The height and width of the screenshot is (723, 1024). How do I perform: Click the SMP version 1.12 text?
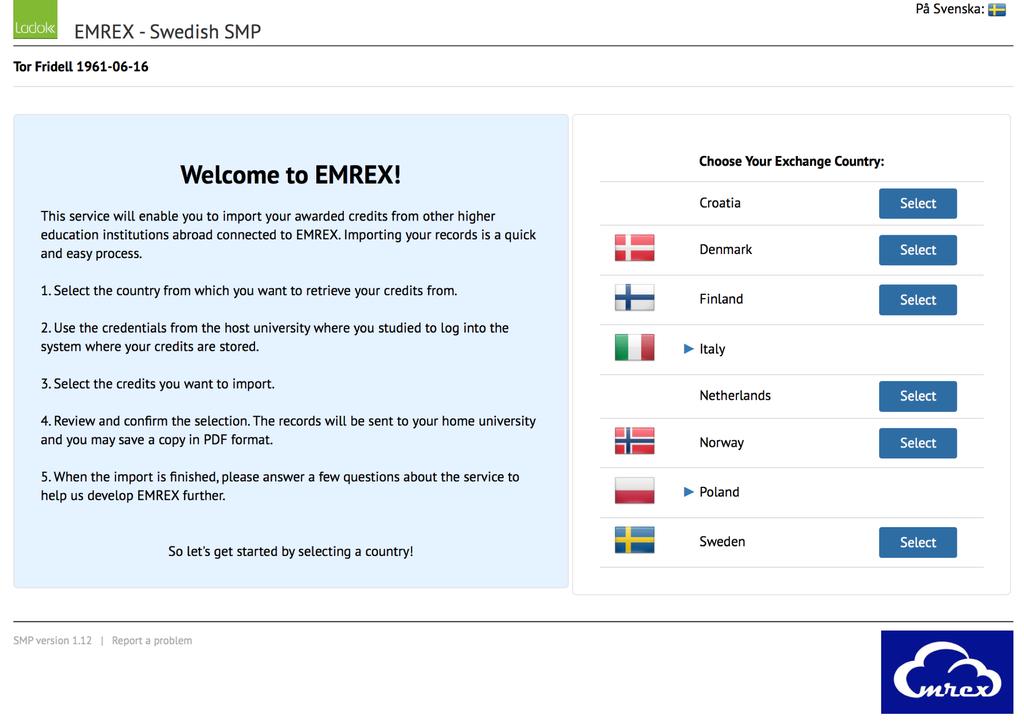pos(52,641)
